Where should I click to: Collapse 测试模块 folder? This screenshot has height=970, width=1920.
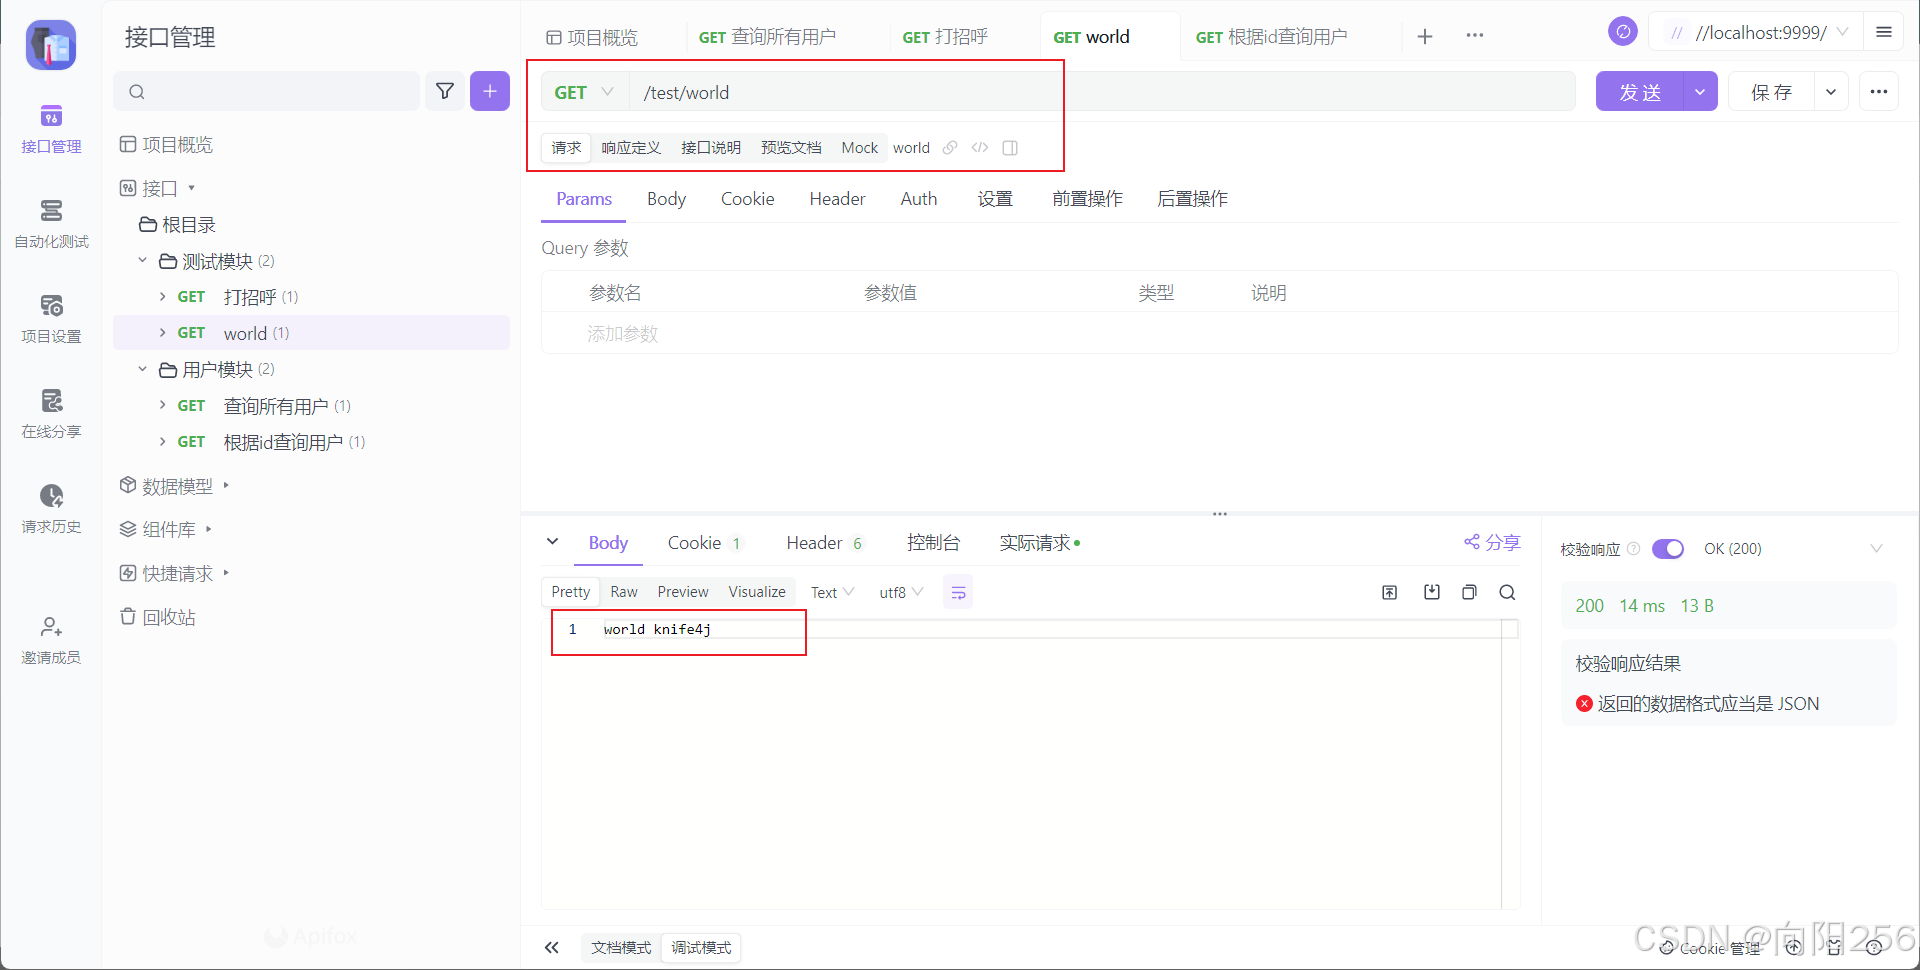pyautogui.click(x=142, y=261)
